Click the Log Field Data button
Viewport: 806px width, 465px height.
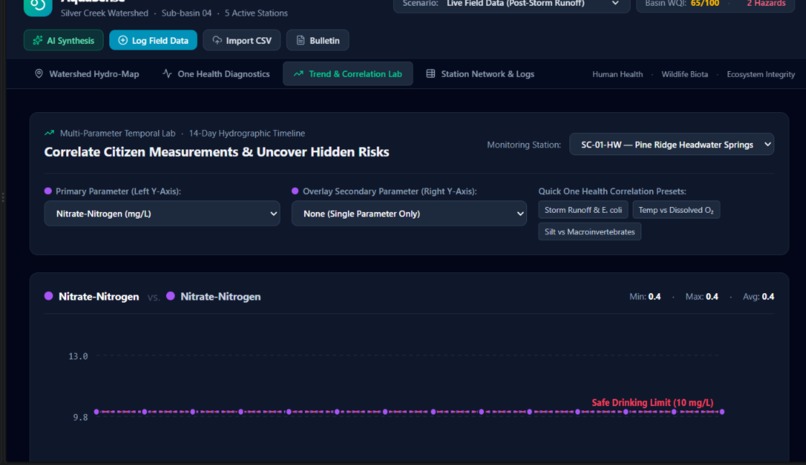coord(153,40)
